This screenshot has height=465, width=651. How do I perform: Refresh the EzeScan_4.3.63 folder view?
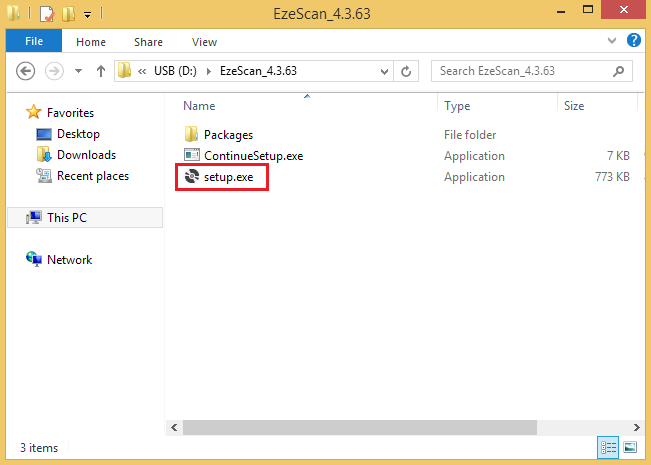pos(406,72)
